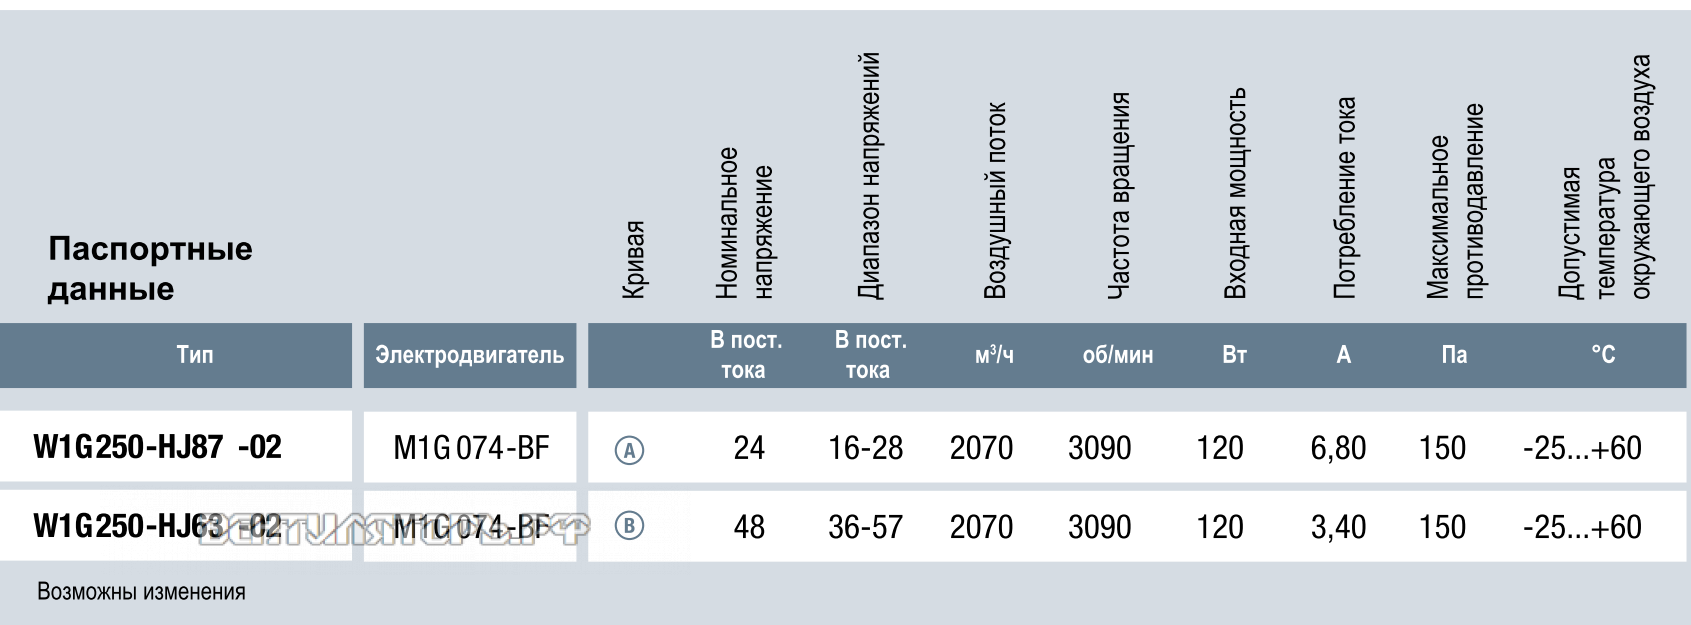Click the Электродвигатель column header
1691x625 pixels.
click(470, 355)
